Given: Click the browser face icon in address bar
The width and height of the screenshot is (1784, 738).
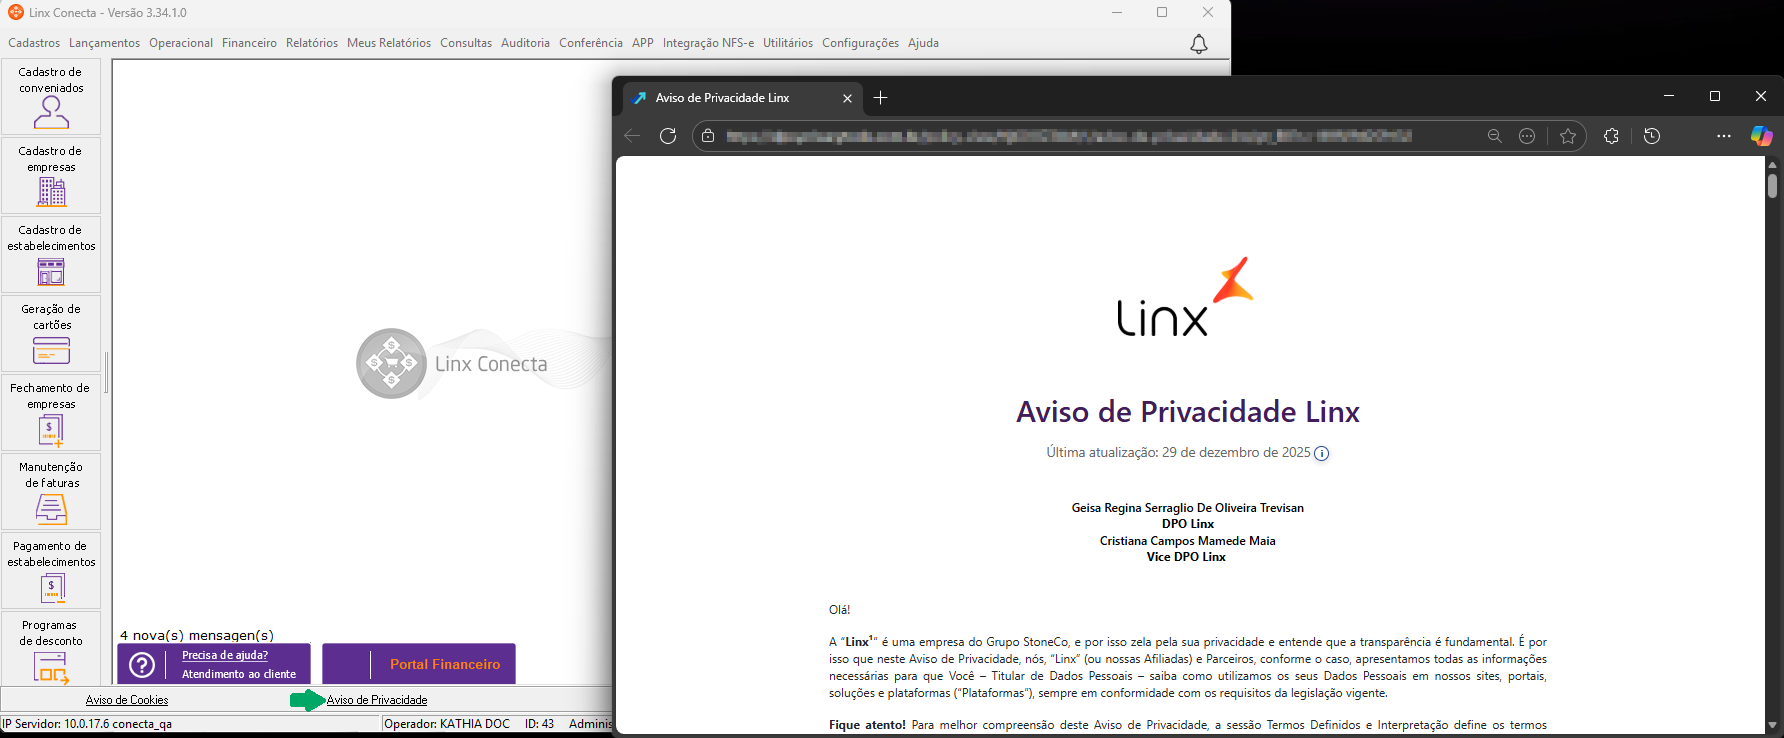Looking at the screenshot, I should tap(1527, 136).
